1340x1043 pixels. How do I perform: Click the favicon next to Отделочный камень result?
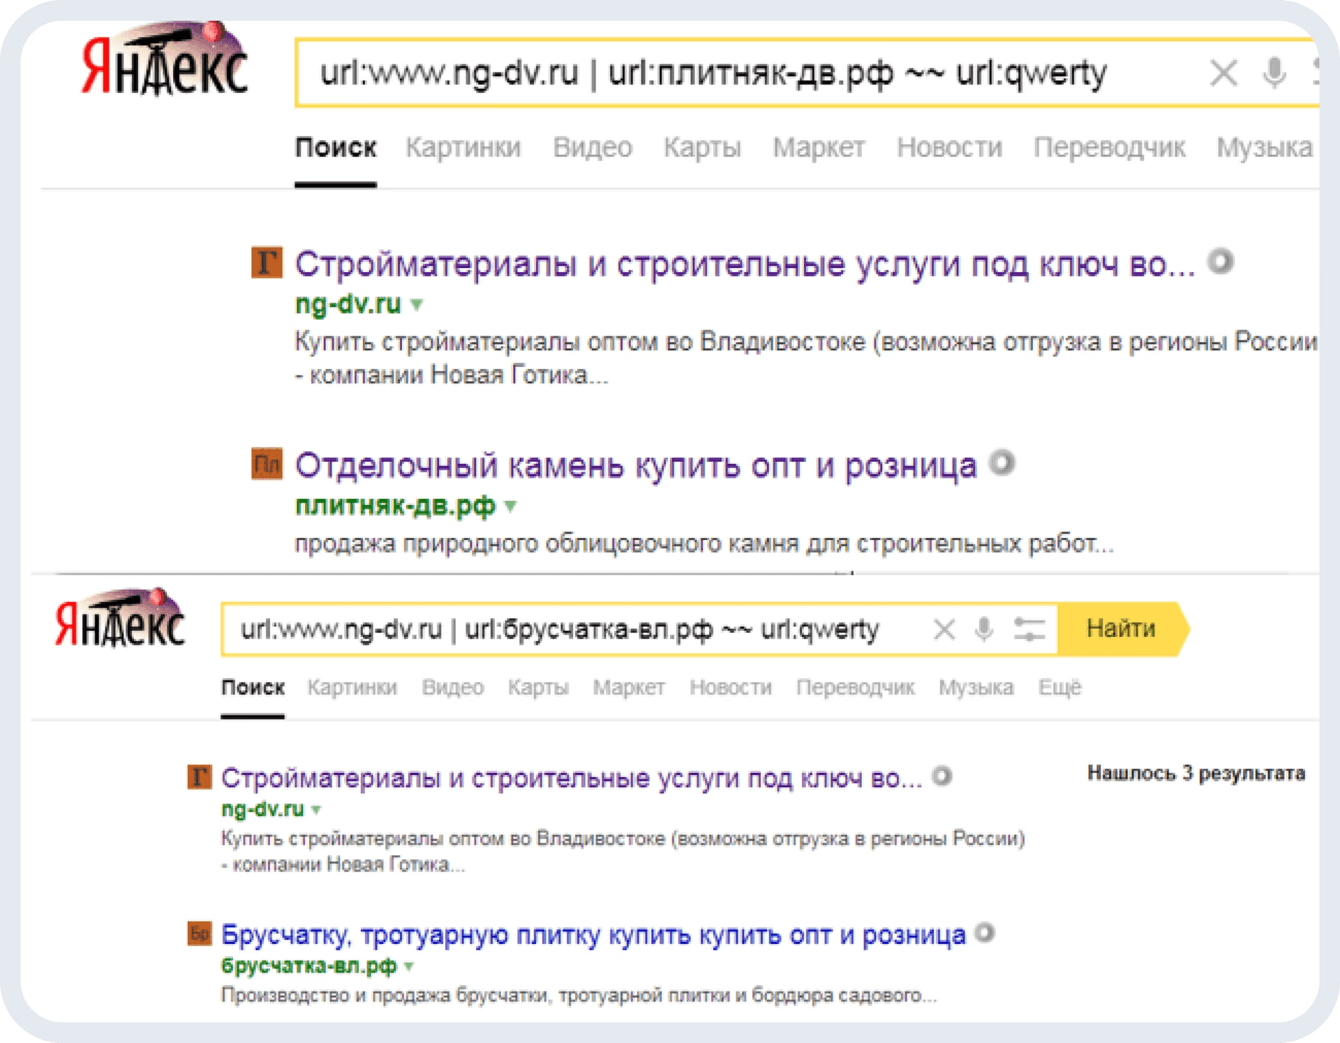click(x=266, y=464)
